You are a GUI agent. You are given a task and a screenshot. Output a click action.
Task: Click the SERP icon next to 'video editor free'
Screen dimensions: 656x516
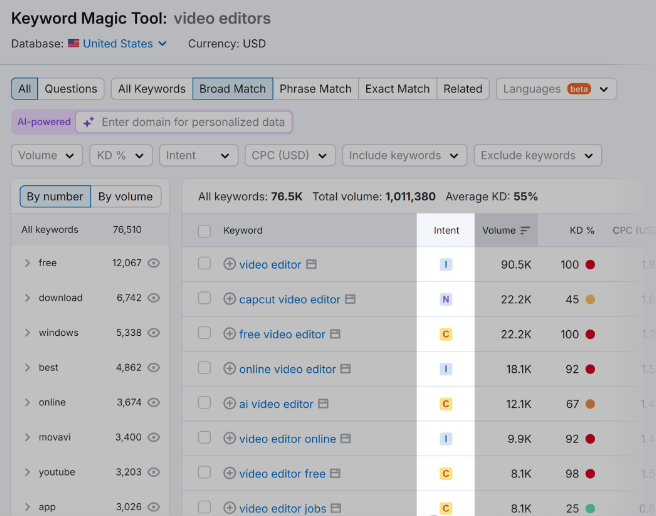[x=335, y=474]
